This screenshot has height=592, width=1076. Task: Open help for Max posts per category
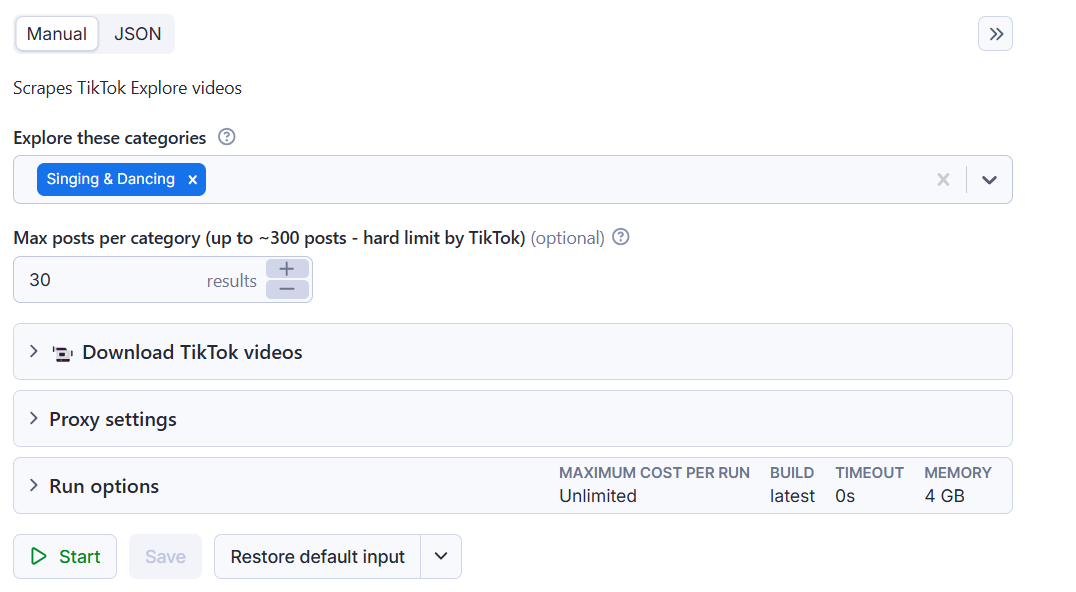(620, 237)
